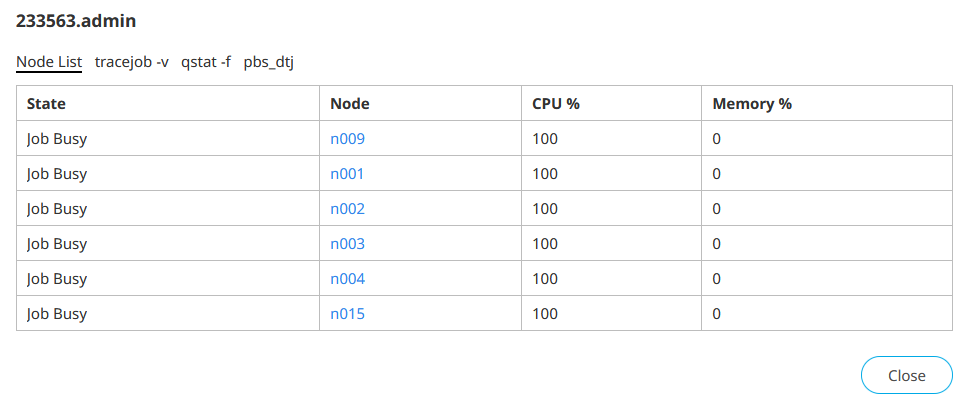The image size is (959, 409).
Task: Follow the n002 node link
Action: (348, 209)
